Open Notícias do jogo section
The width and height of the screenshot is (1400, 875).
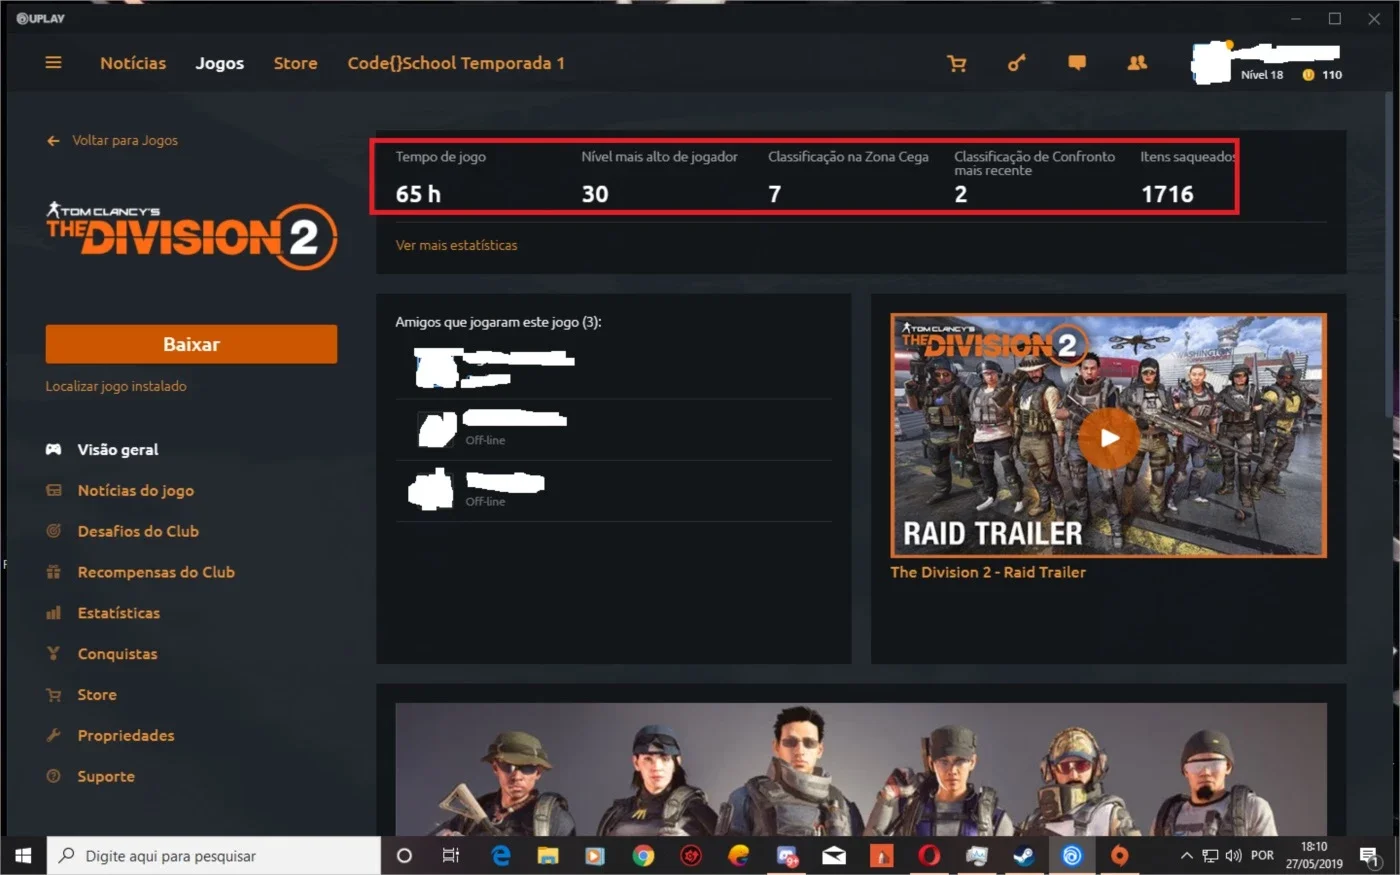pos(136,491)
